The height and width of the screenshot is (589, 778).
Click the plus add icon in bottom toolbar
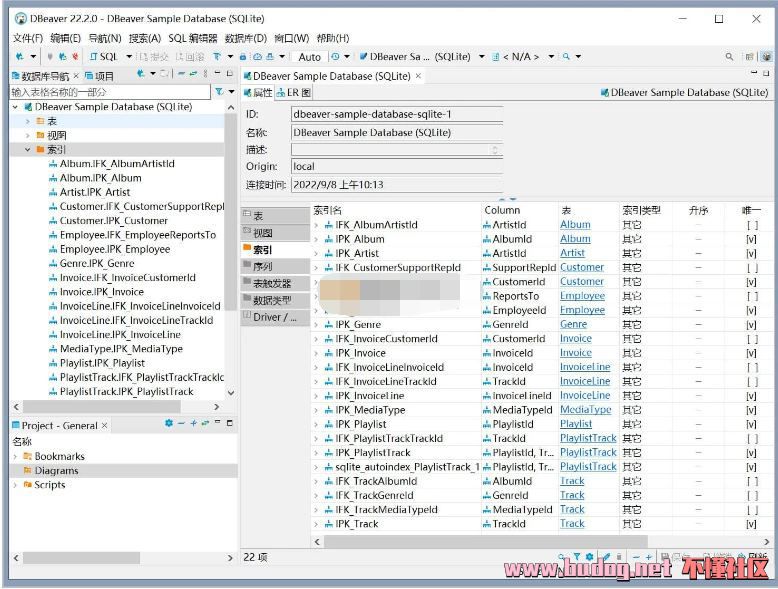(648, 557)
